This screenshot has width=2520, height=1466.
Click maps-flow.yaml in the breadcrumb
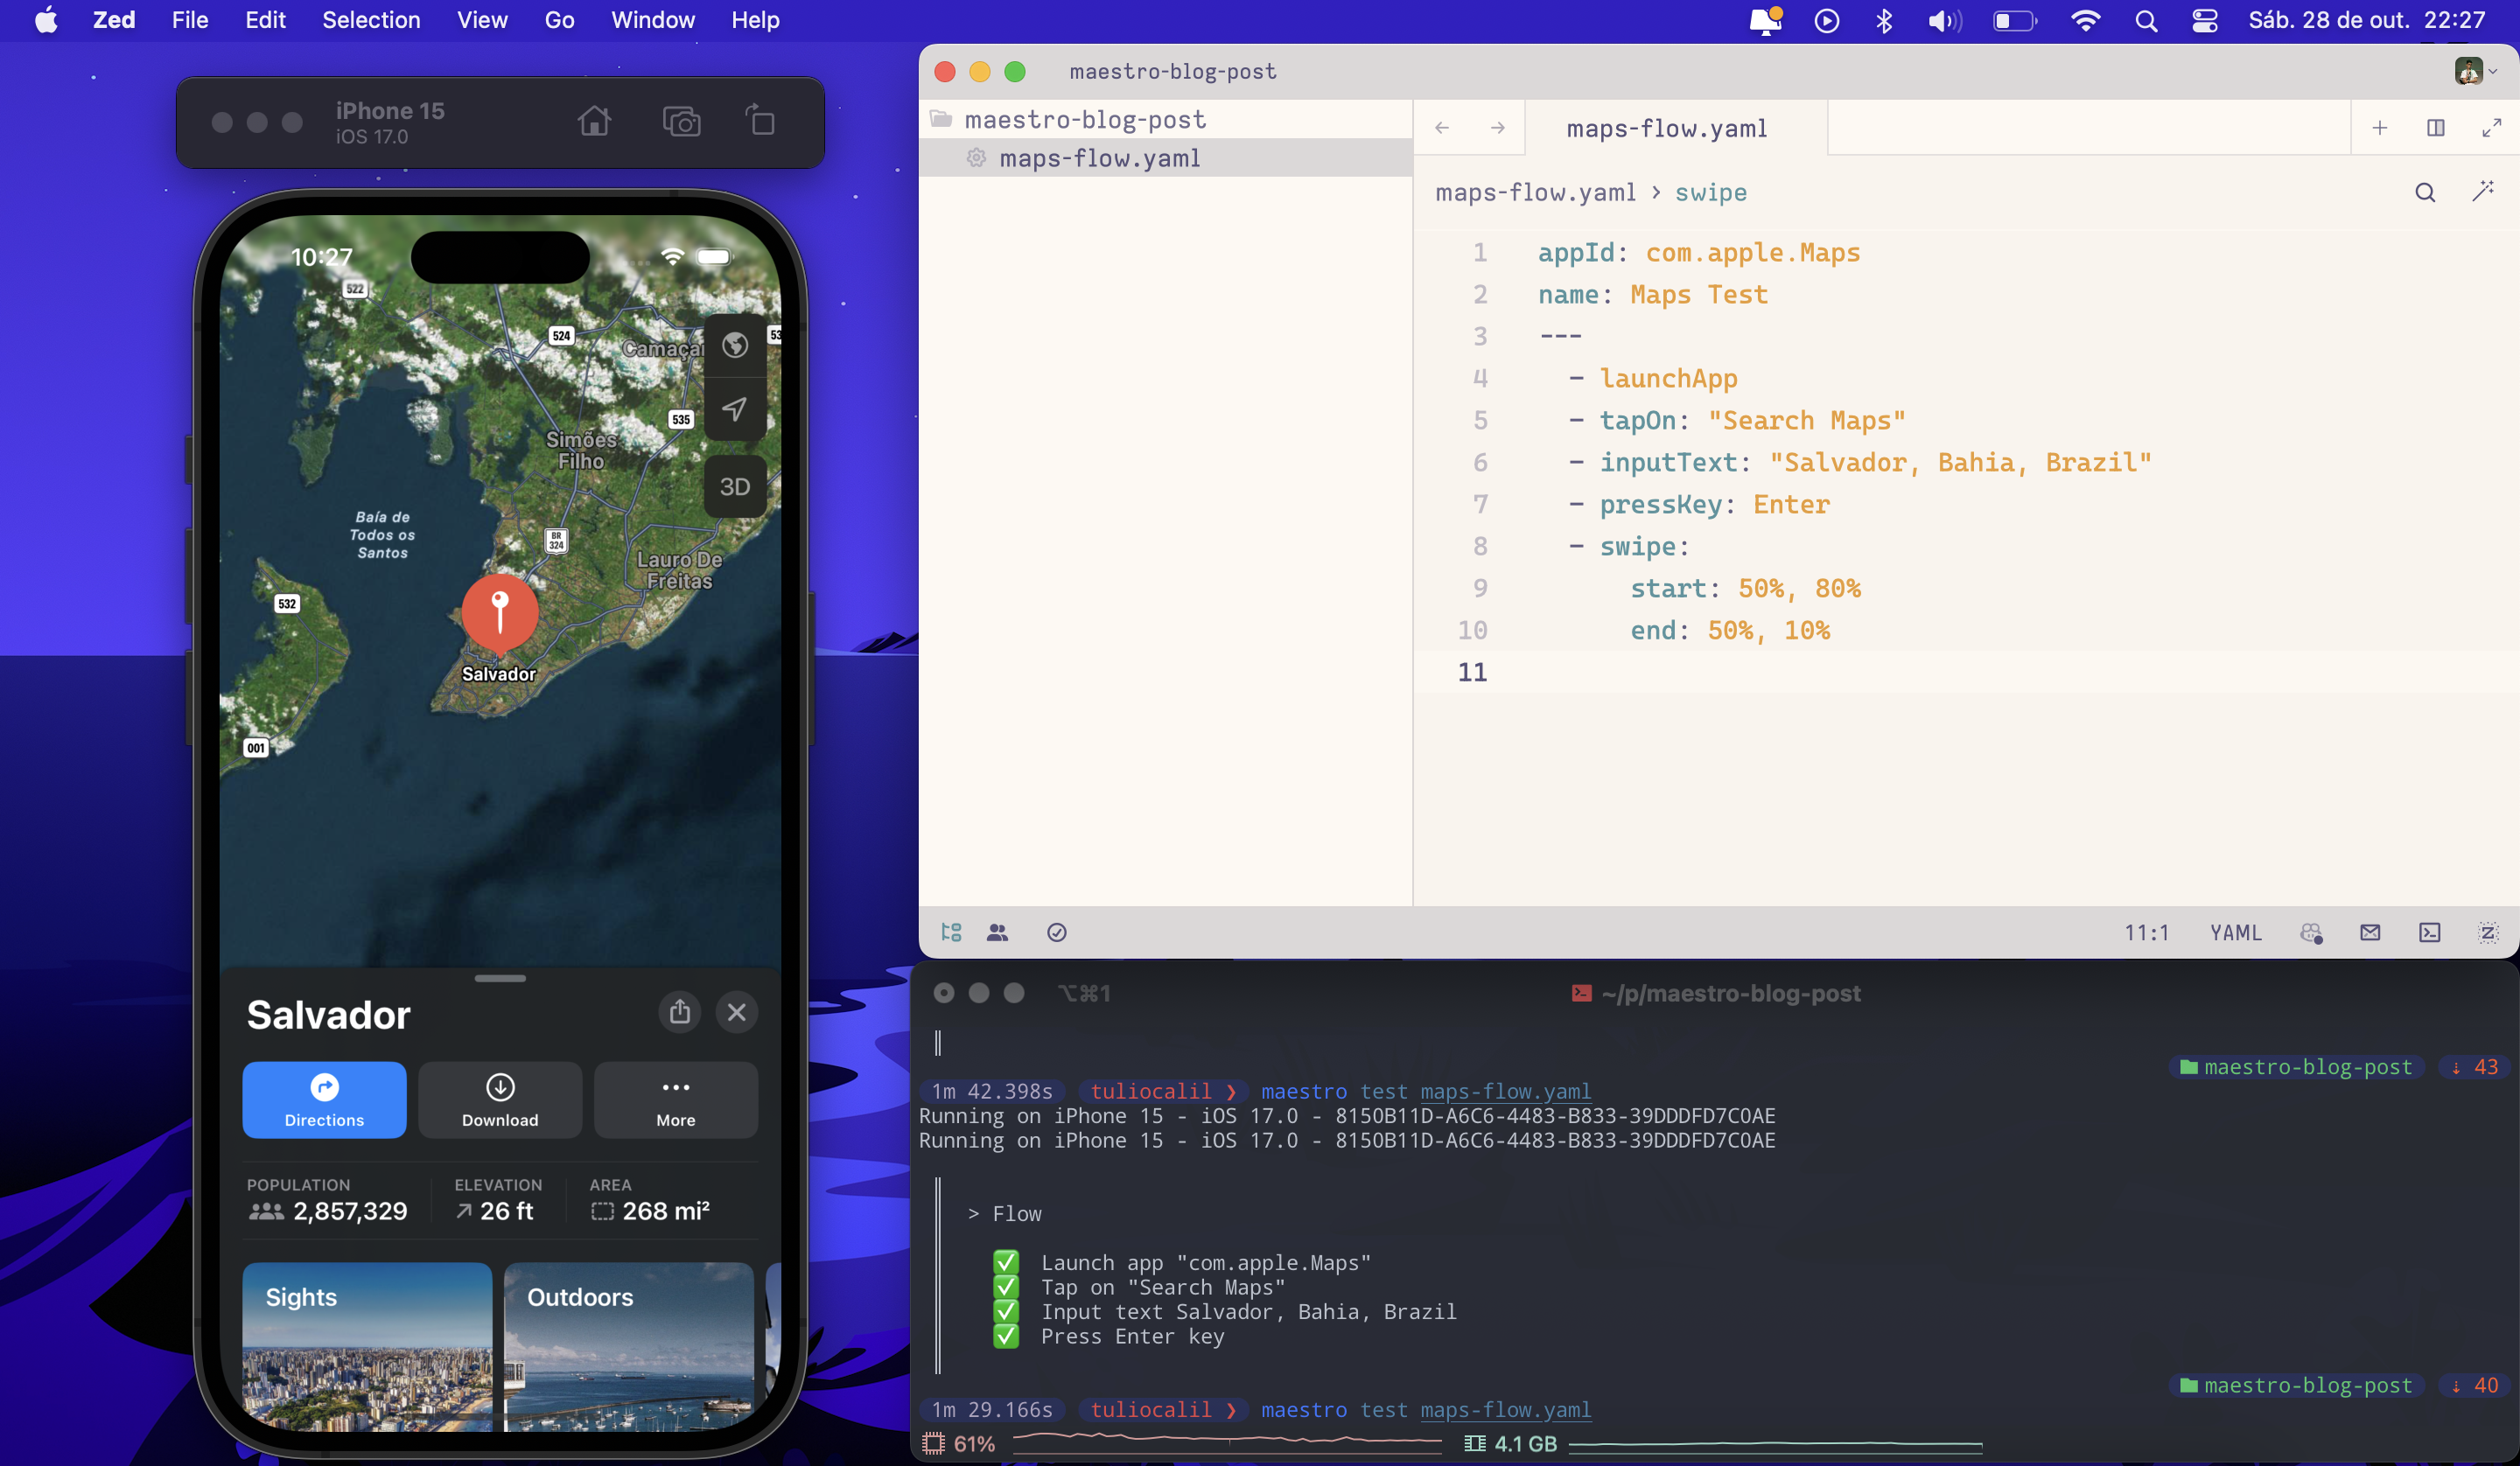click(1536, 192)
